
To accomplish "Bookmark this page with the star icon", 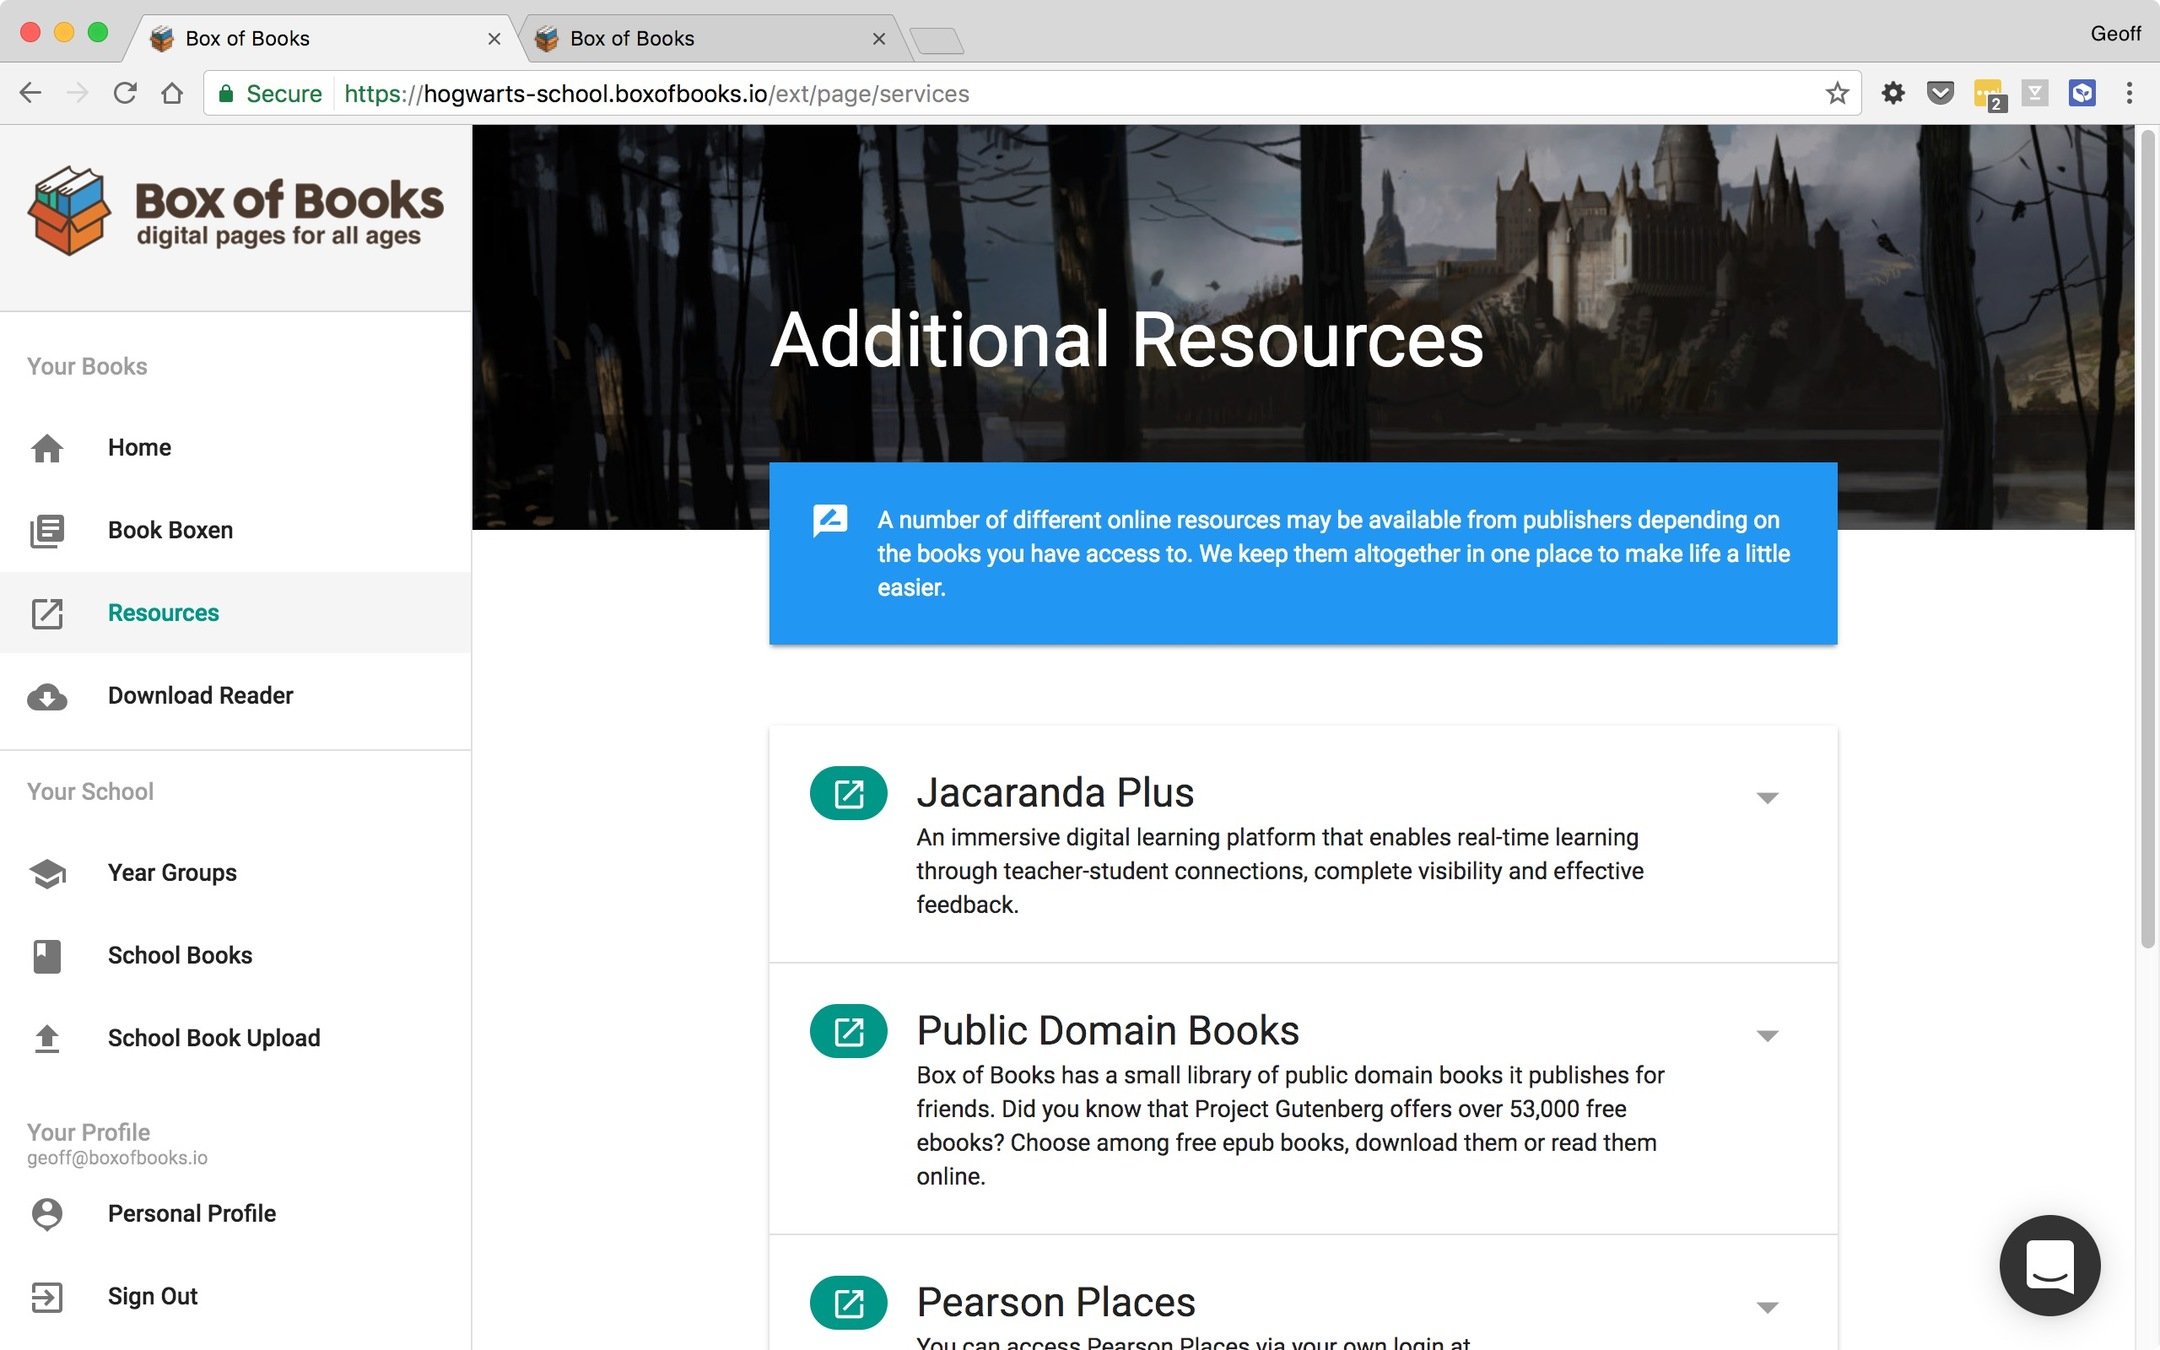I will [1836, 94].
